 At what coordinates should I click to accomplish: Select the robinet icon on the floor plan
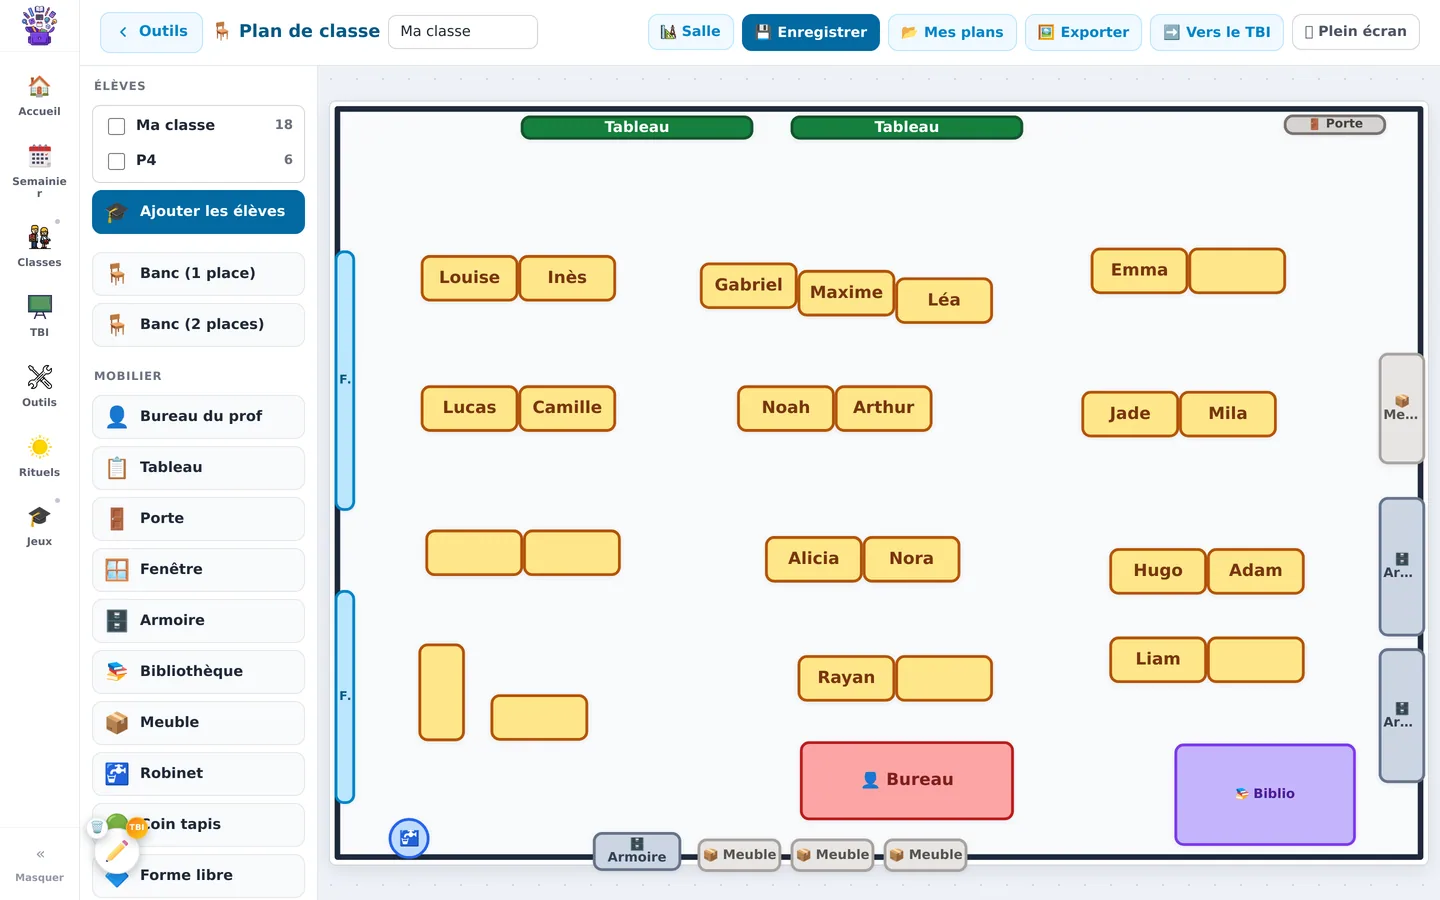pyautogui.click(x=409, y=838)
